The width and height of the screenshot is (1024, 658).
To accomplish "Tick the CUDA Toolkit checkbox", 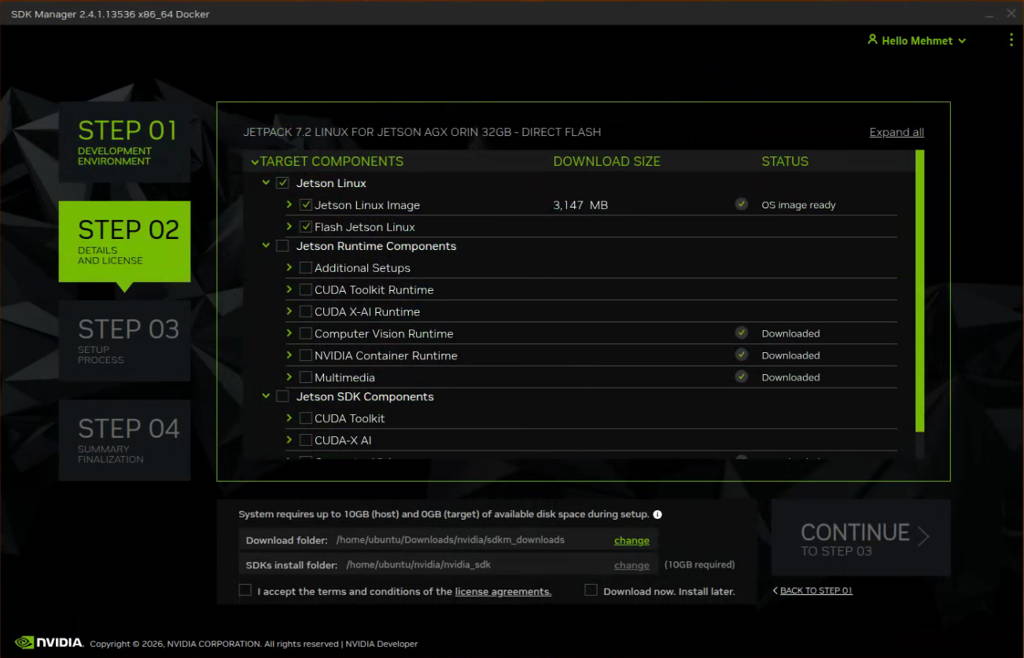I will click(x=306, y=418).
